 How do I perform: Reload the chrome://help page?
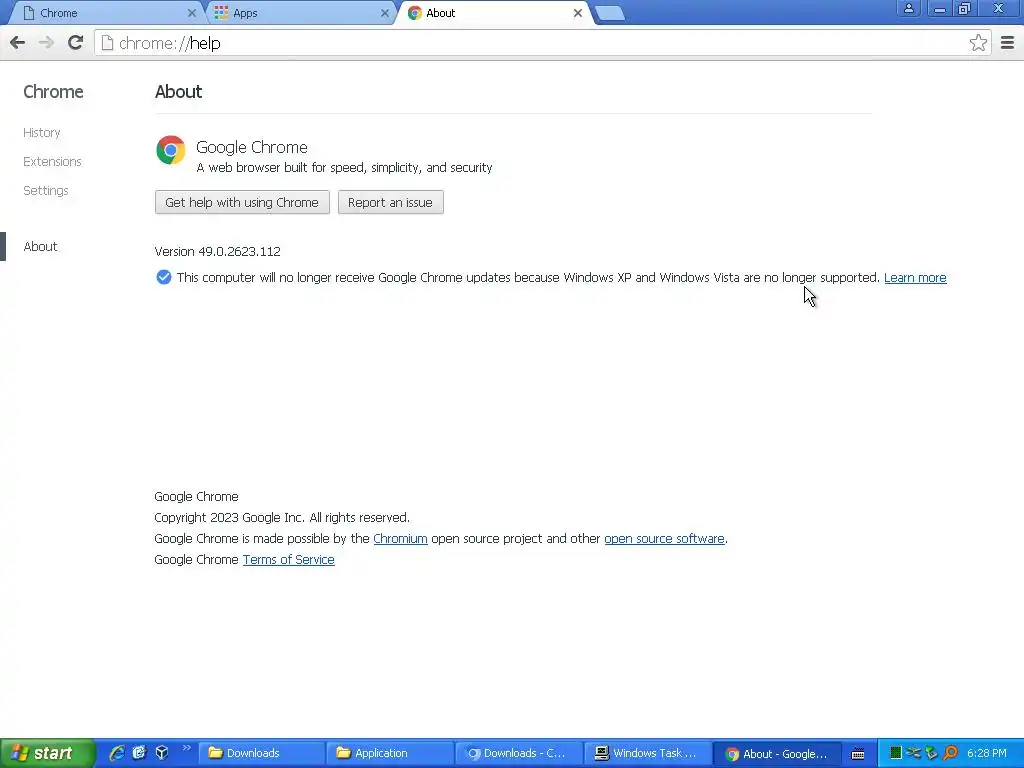(x=75, y=43)
